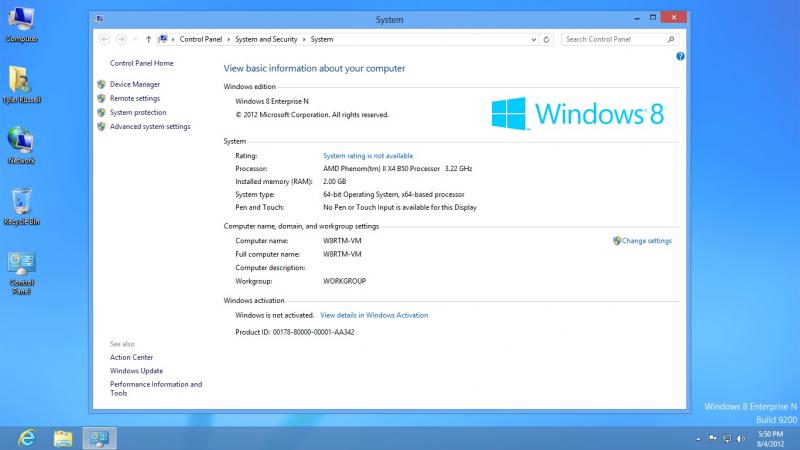Click the search magnifier icon
The width and height of the screenshot is (800, 450).
671,39
